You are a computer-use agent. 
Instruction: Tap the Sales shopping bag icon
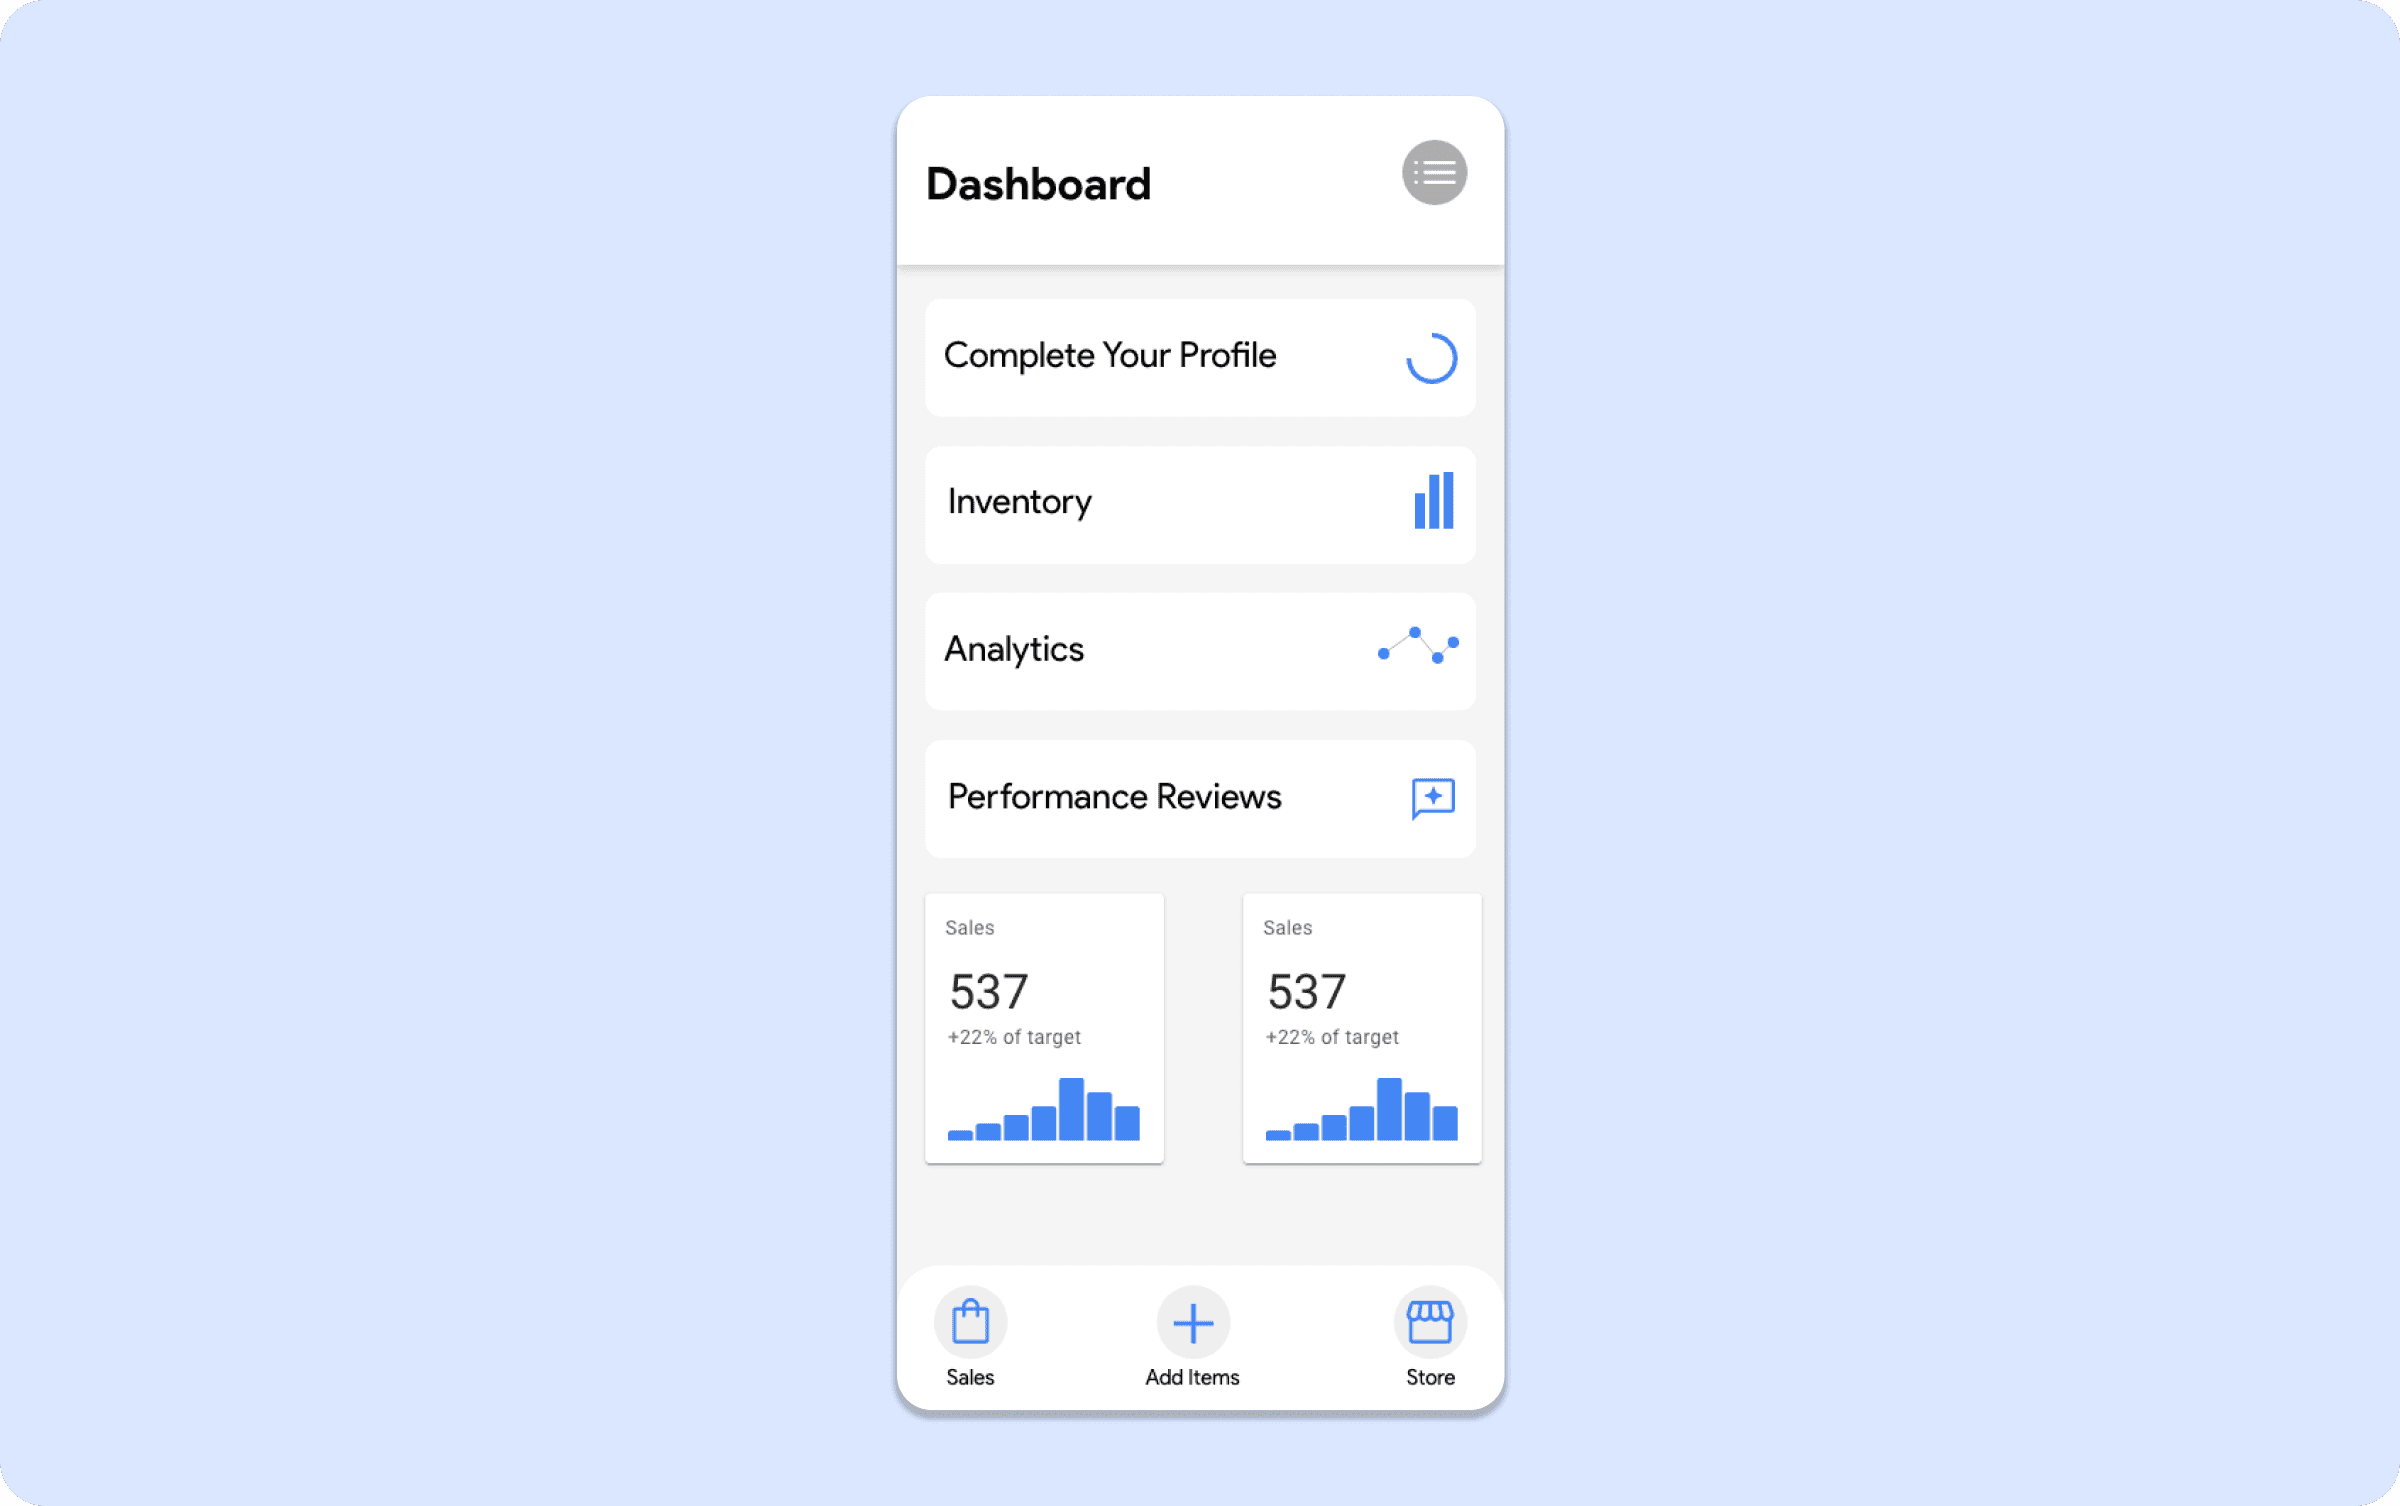969,1322
